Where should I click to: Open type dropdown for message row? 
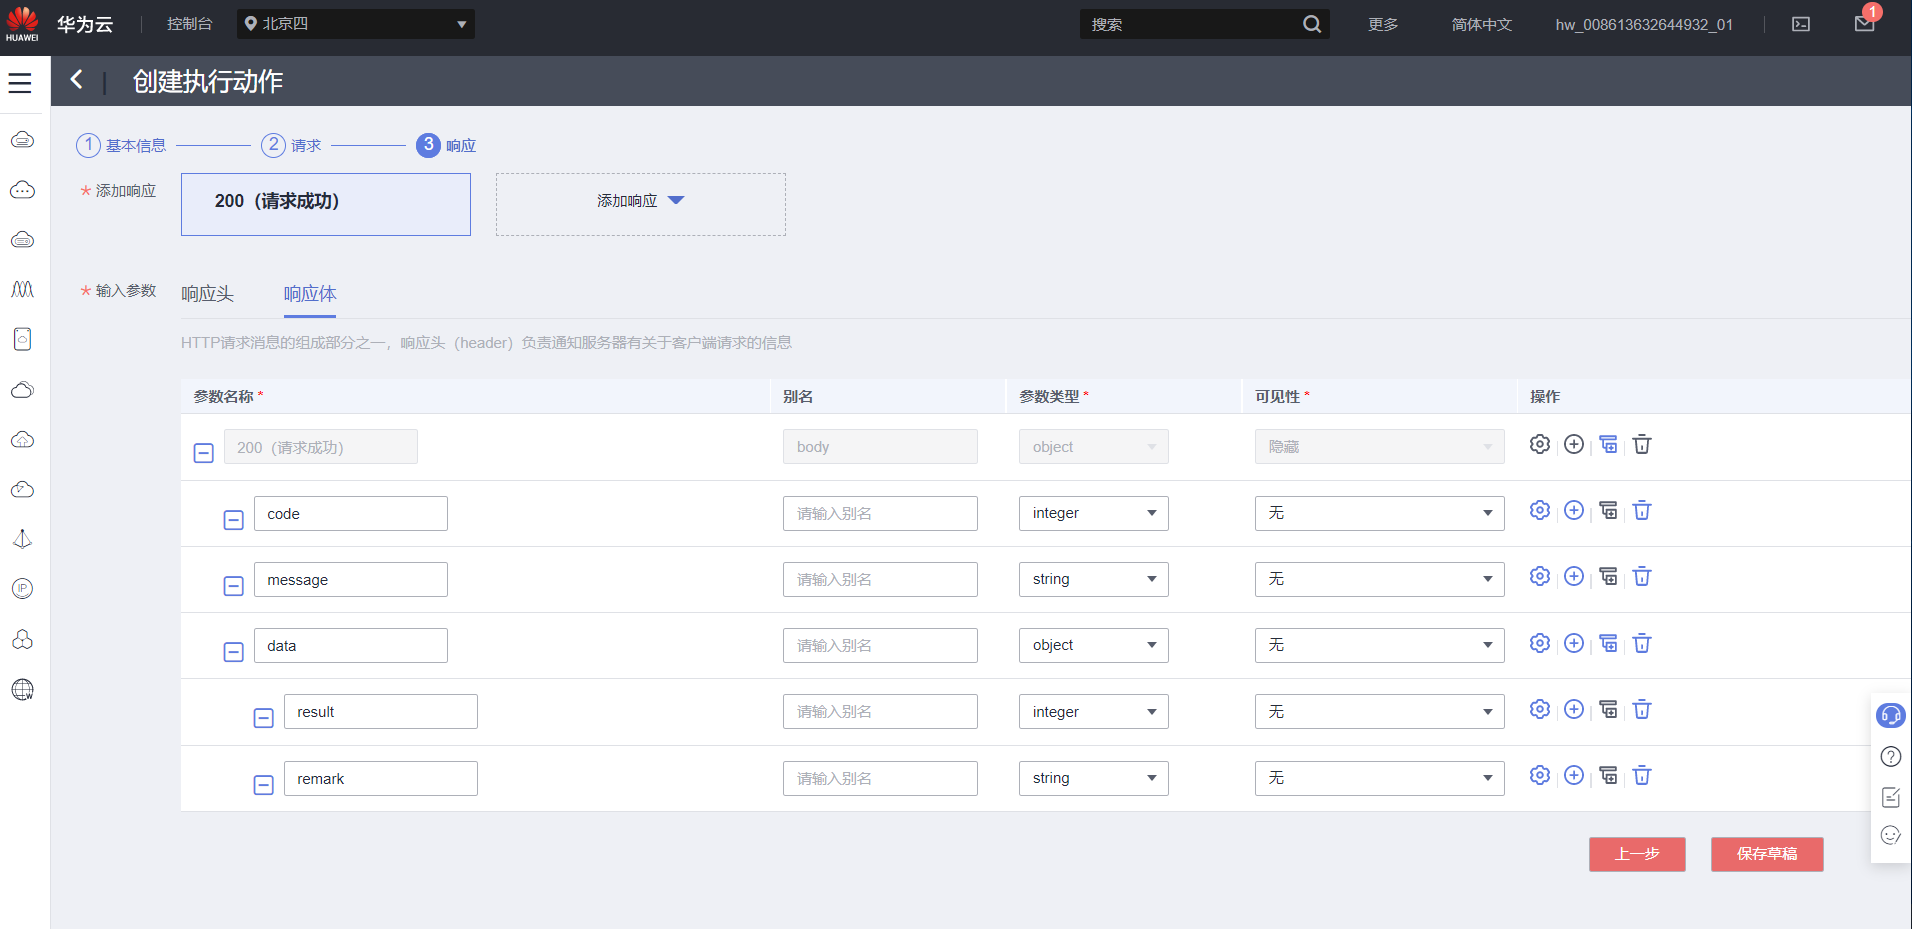[1093, 579]
